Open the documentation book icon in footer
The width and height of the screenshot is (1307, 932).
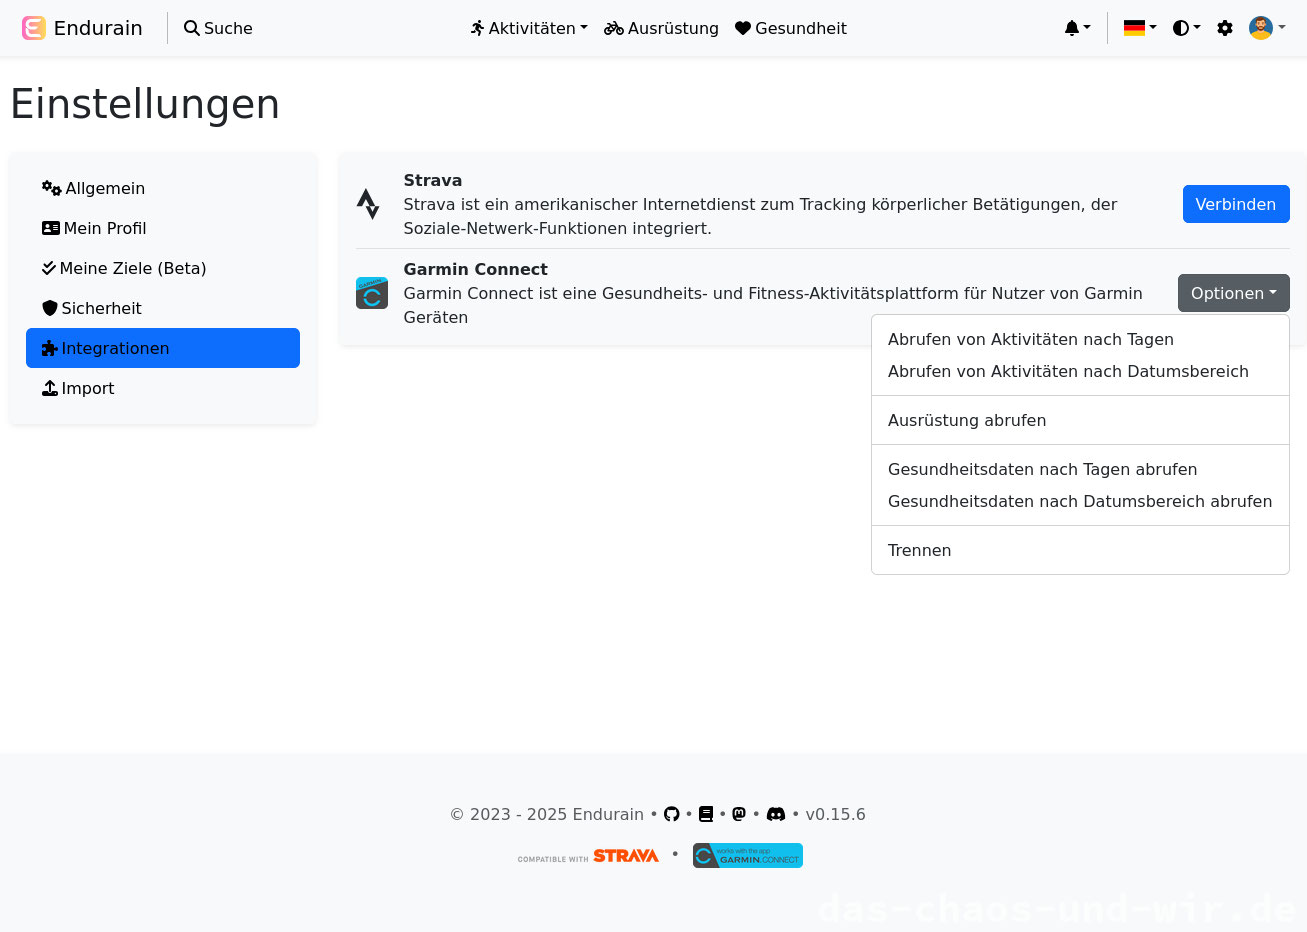[x=706, y=814]
